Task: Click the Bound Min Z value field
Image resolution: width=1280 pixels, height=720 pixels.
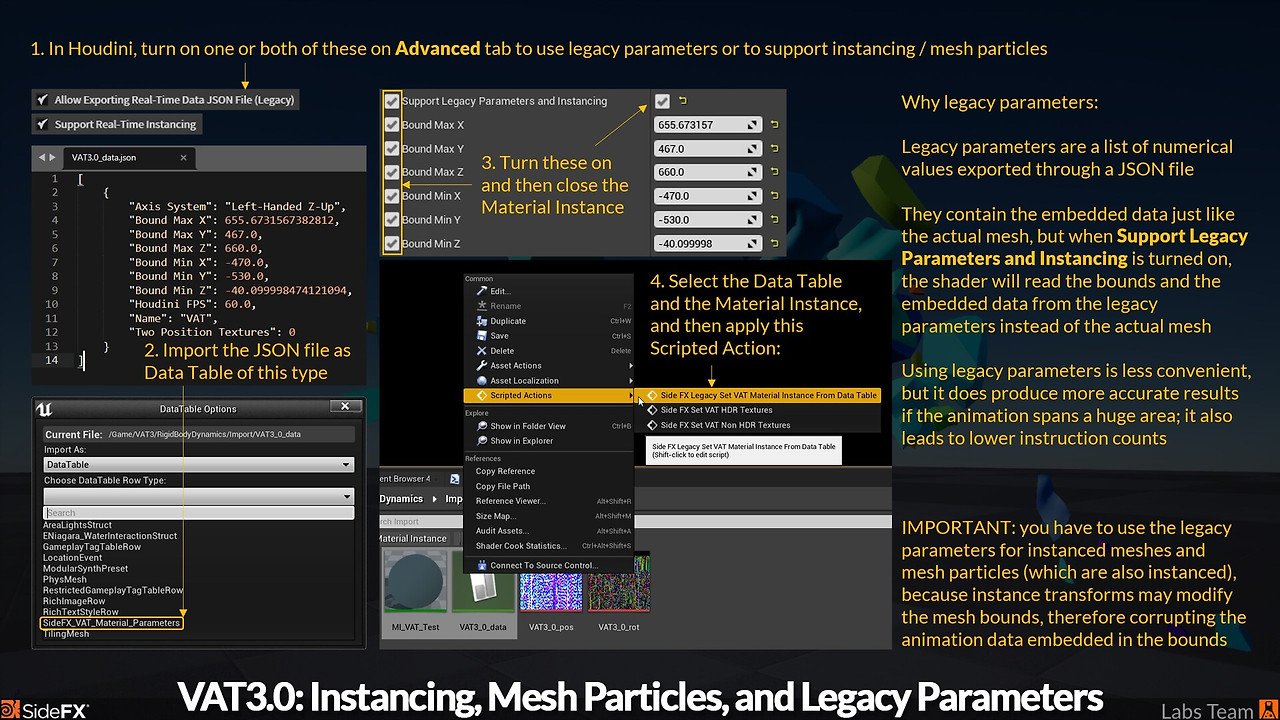Action: [708, 243]
